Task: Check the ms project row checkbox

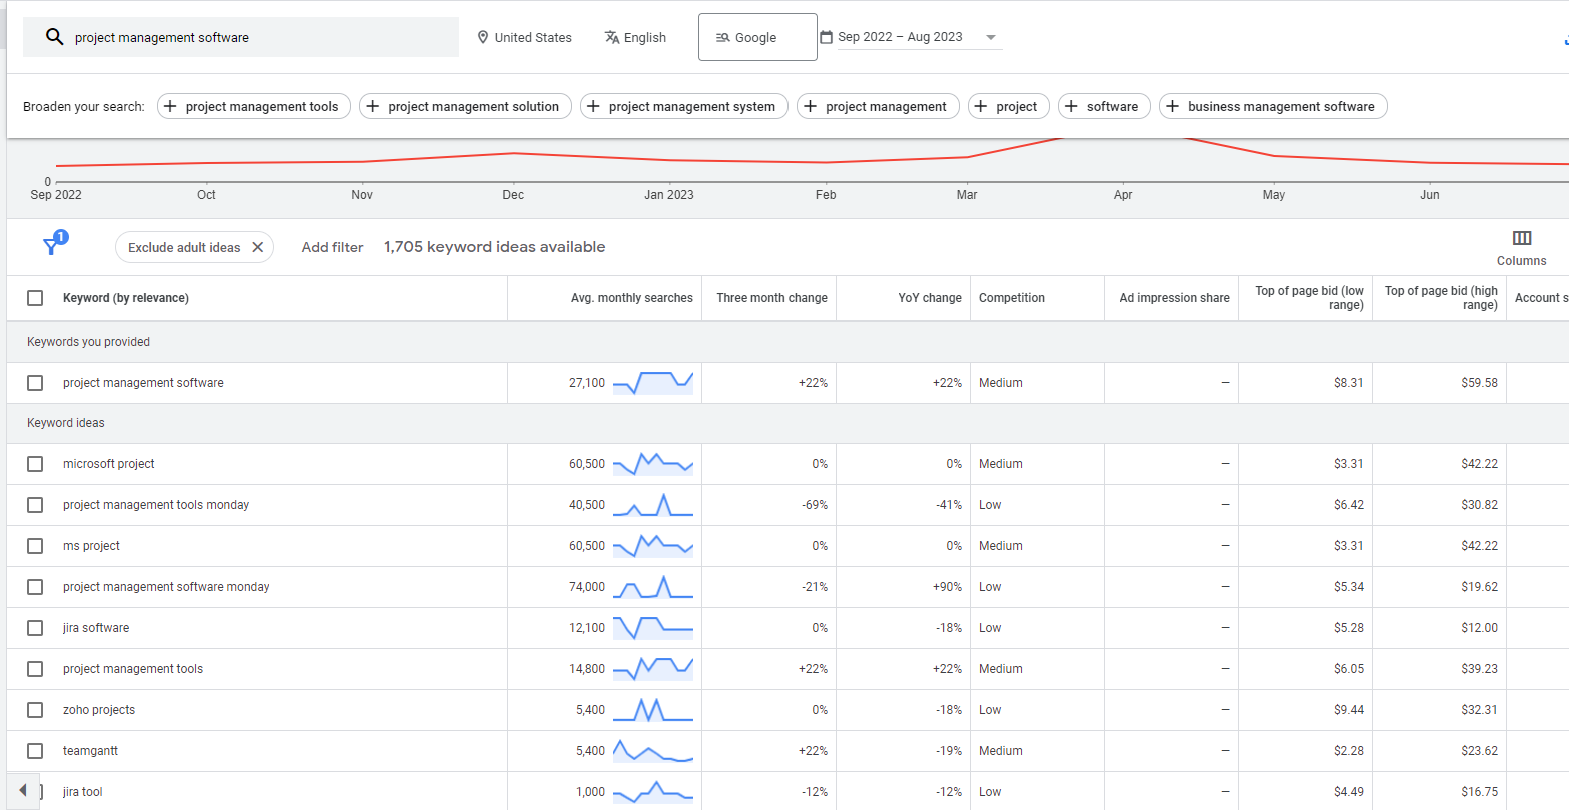Action: pyautogui.click(x=35, y=546)
